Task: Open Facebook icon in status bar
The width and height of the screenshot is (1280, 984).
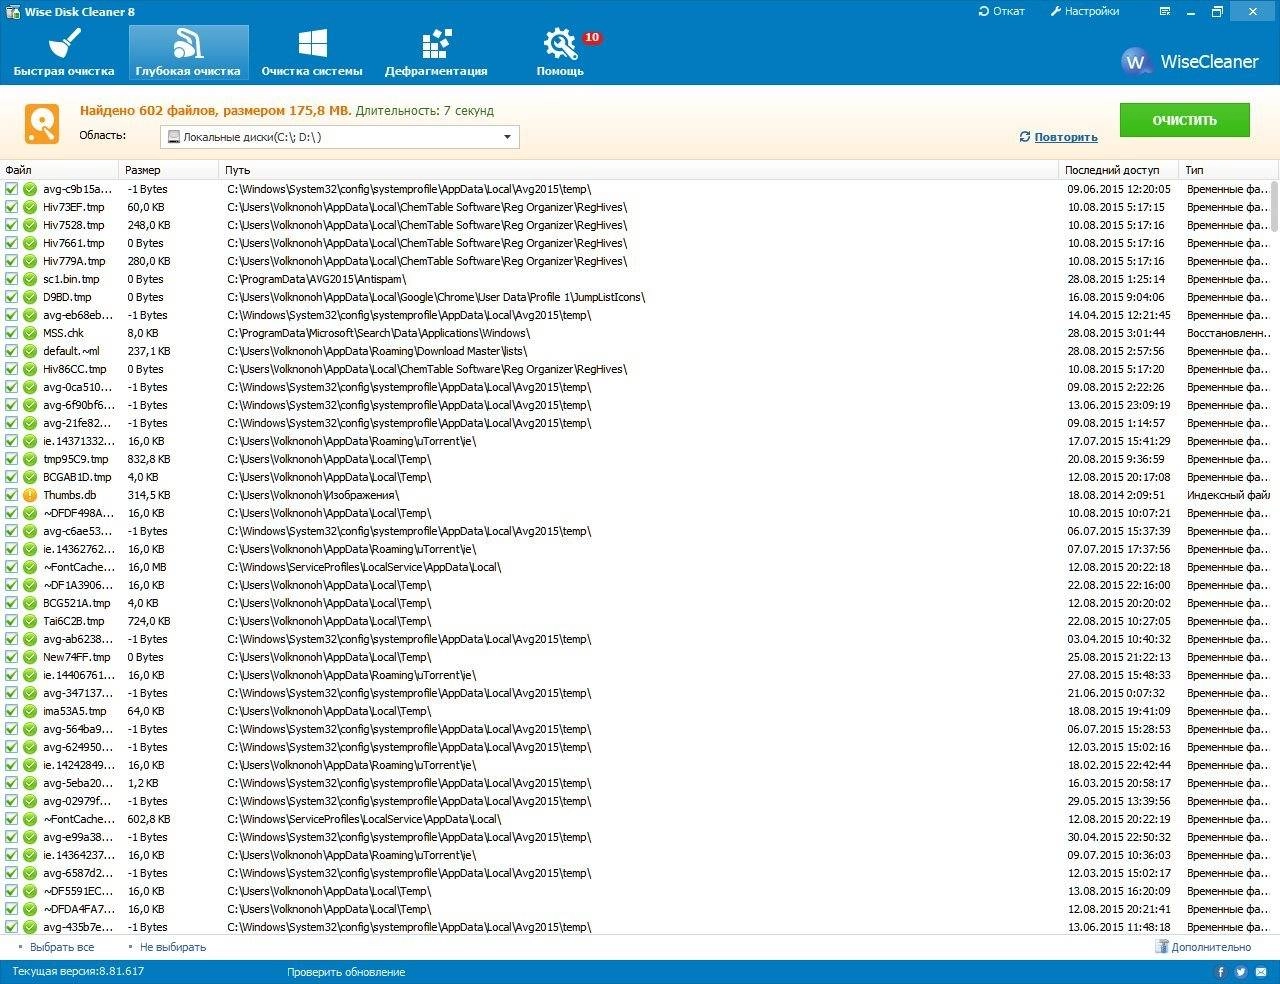Action: click(x=1220, y=972)
